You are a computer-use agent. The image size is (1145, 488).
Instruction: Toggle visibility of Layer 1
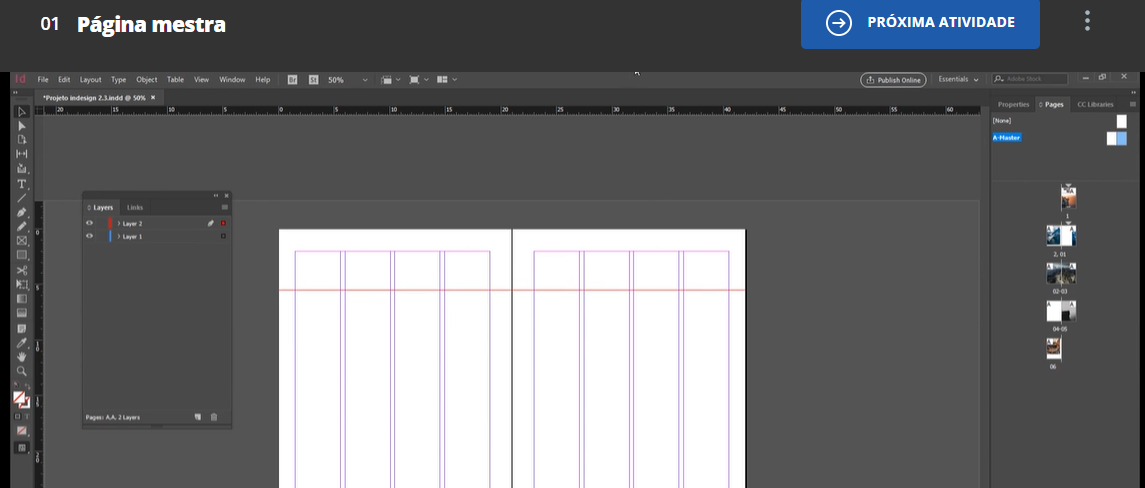pos(90,236)
